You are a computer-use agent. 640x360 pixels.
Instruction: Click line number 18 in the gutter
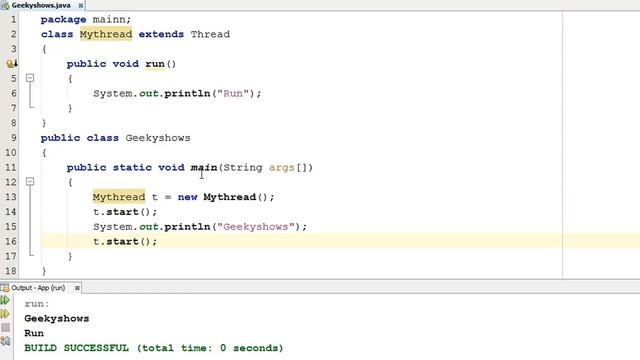[x=11, y=271]
